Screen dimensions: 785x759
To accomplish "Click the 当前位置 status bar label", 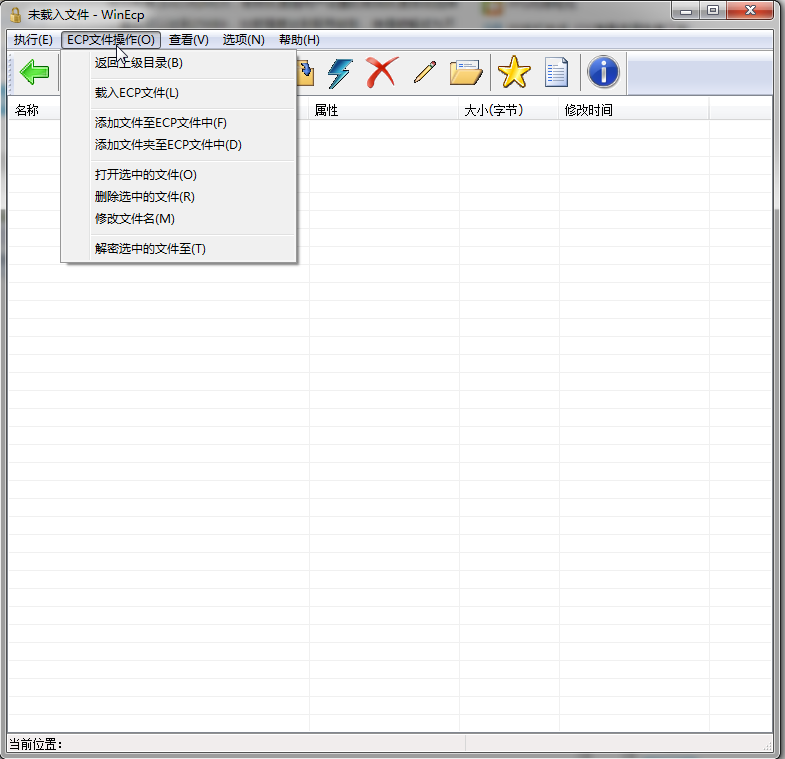I will (x=35, y=744).
